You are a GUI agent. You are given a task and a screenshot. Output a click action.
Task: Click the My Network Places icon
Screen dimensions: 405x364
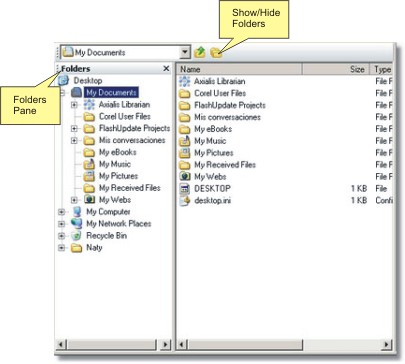pyautogui.click(x=77, y=223)
